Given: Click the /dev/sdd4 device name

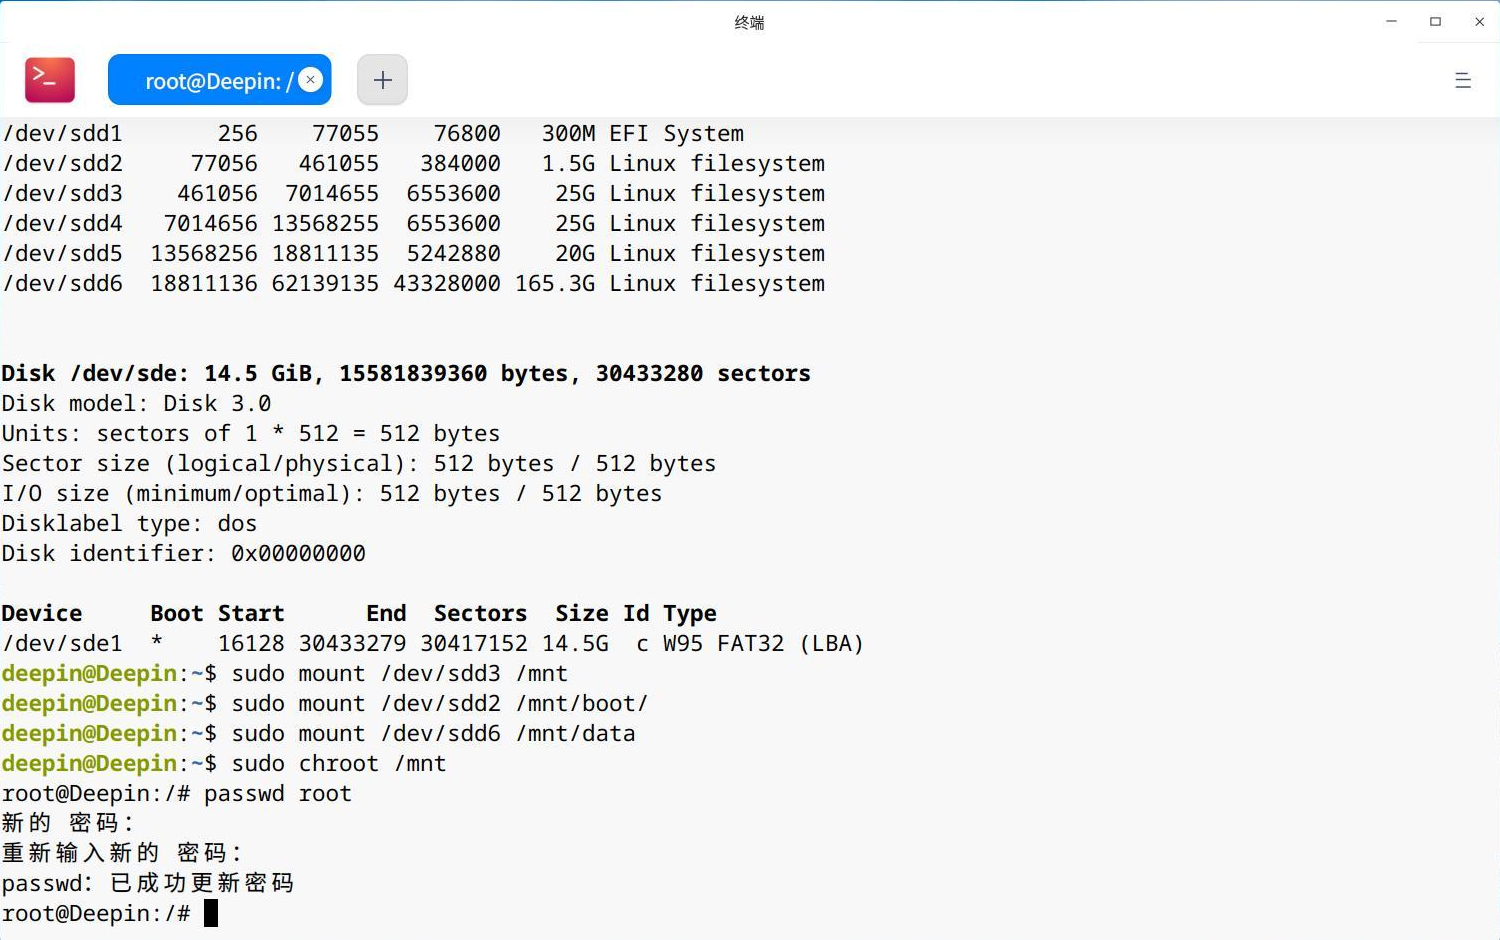Looking at the screenshot, I should (62, 224).
